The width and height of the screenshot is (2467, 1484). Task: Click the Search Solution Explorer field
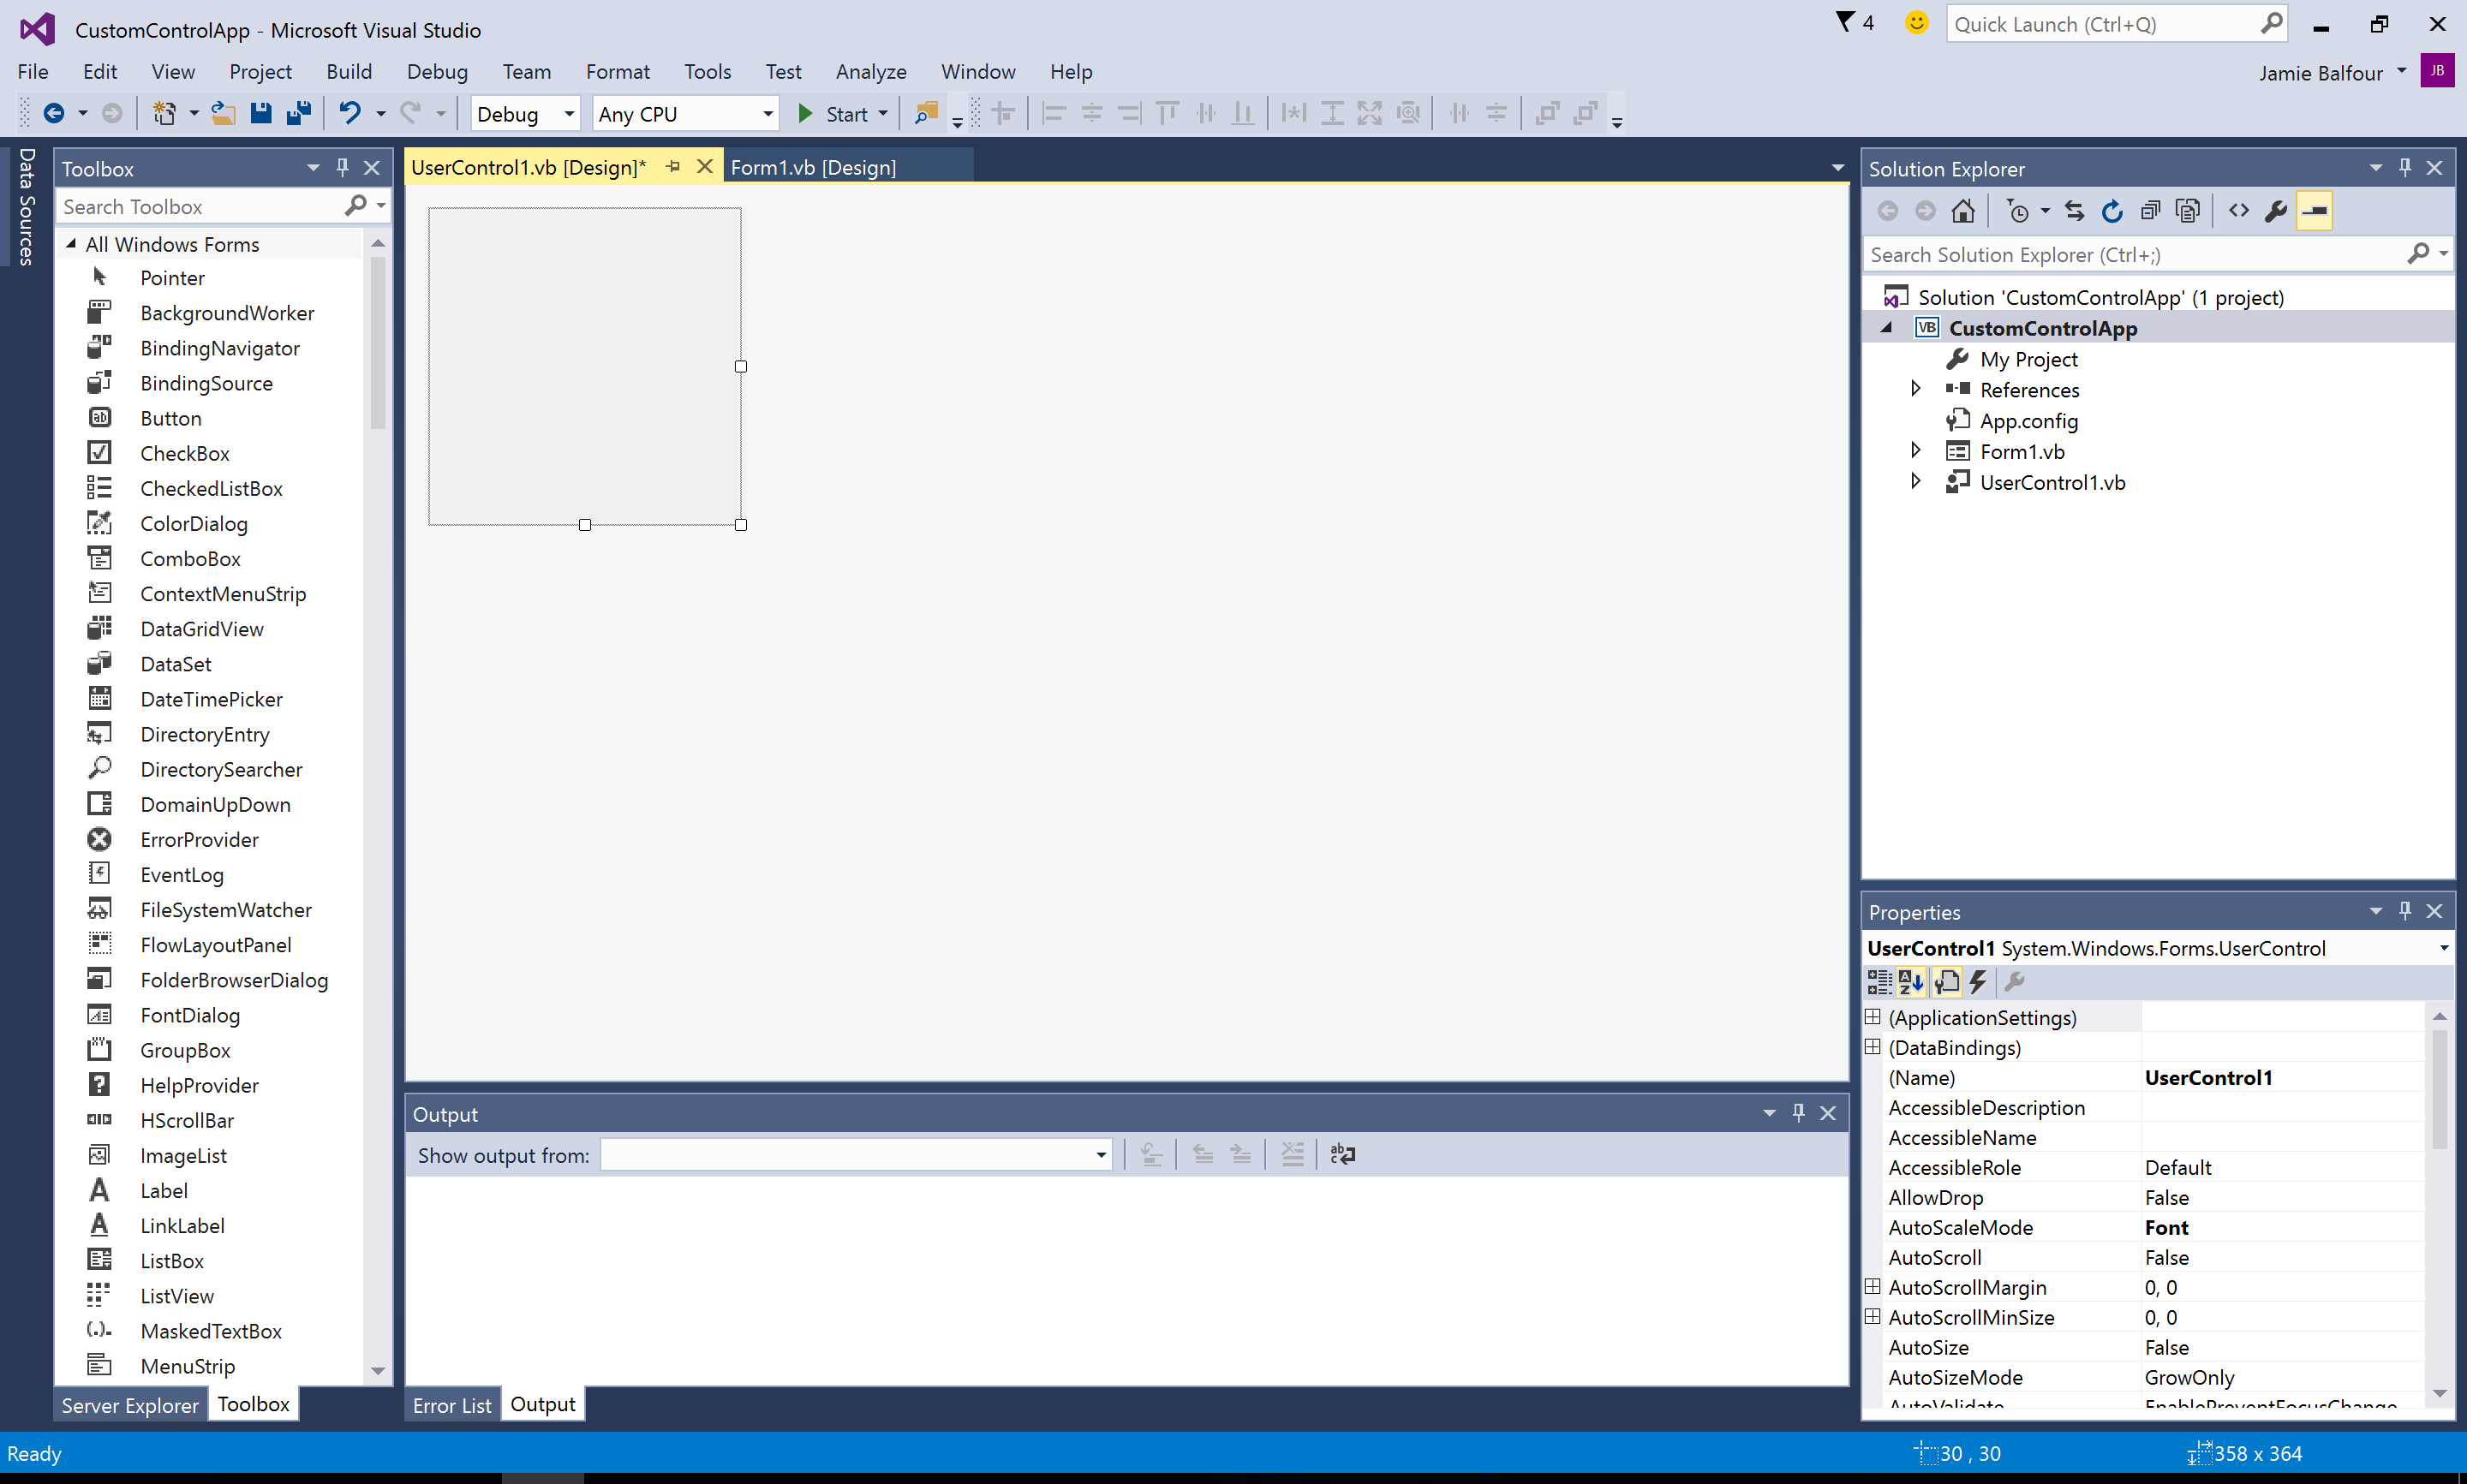tap(2135, 254)
